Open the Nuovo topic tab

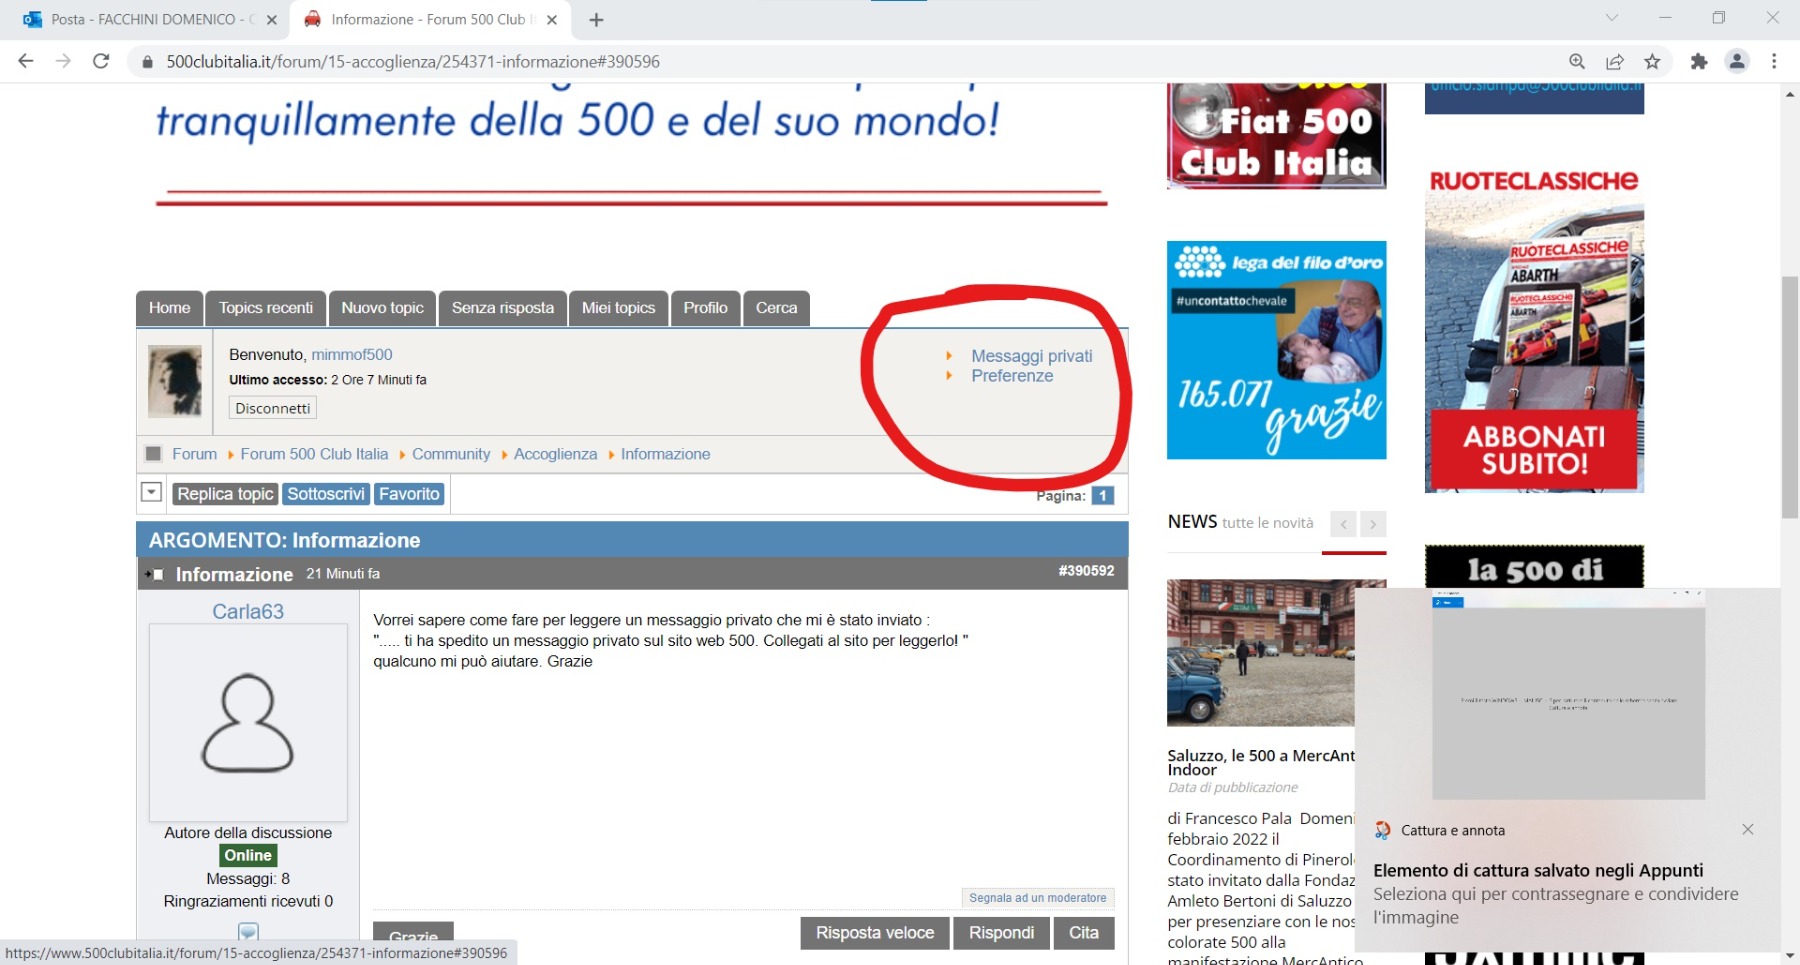tap(382, 308)
